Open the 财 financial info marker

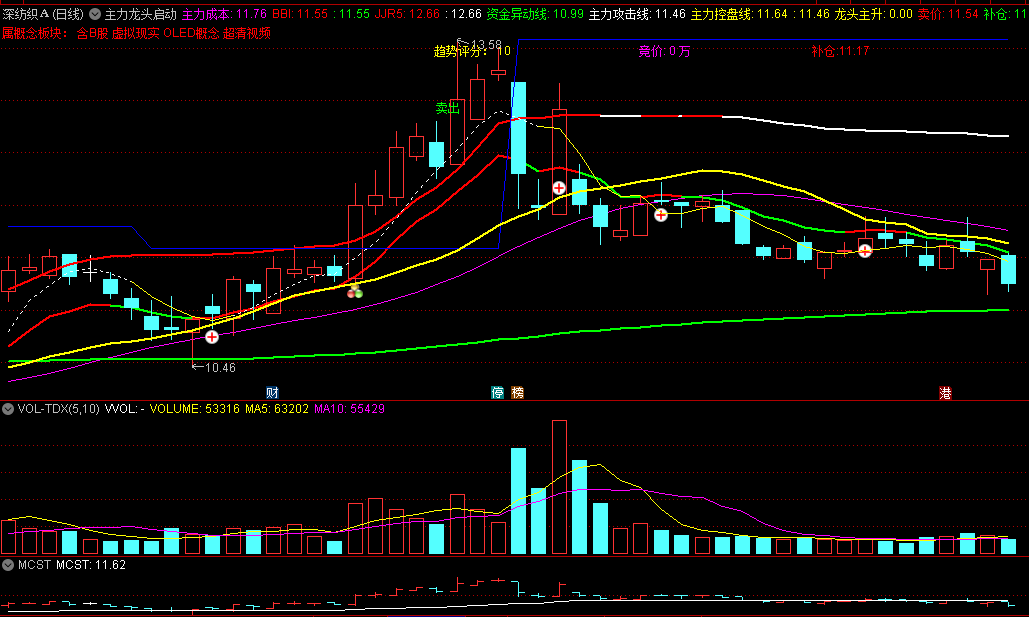point(272,393)
